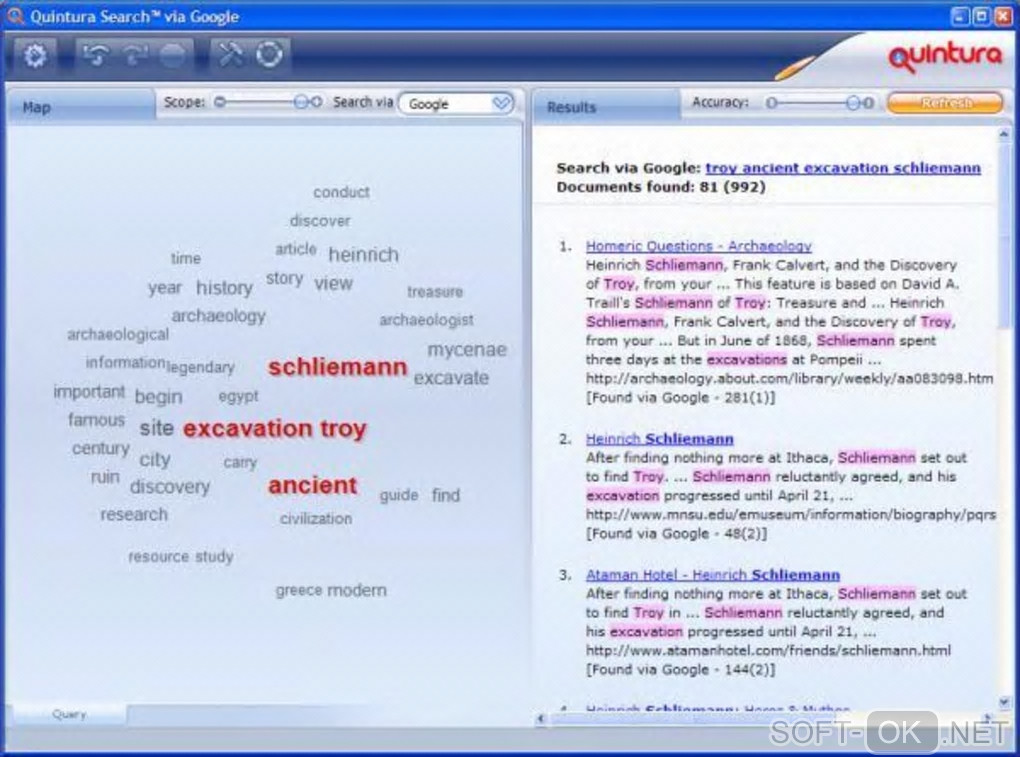Open the Query tab at bottom
This screenshot has height=757, width=1020.
(69, 713)
